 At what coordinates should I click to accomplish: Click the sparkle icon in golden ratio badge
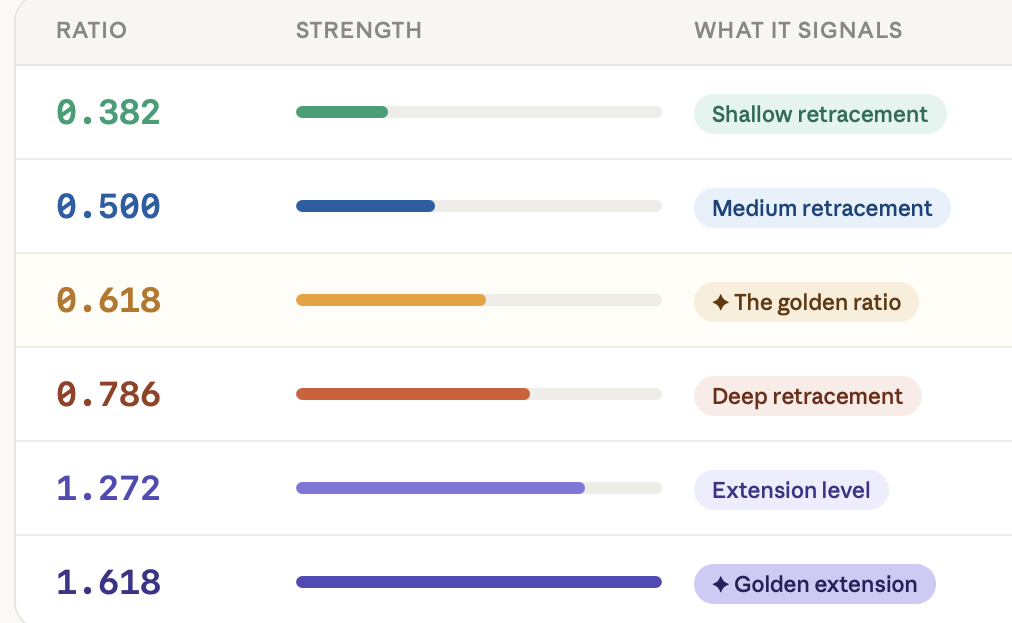click(720, 302)
